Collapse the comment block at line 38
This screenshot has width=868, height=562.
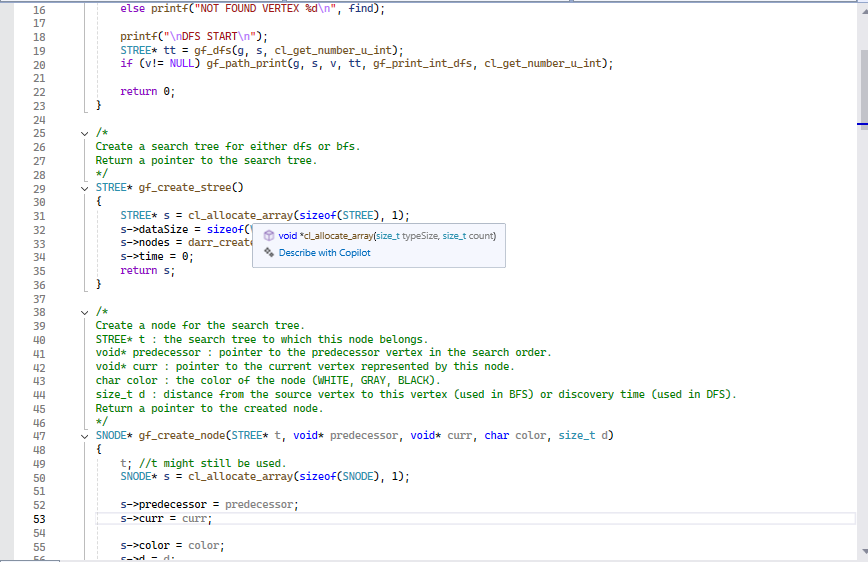(x=84, y=312)
